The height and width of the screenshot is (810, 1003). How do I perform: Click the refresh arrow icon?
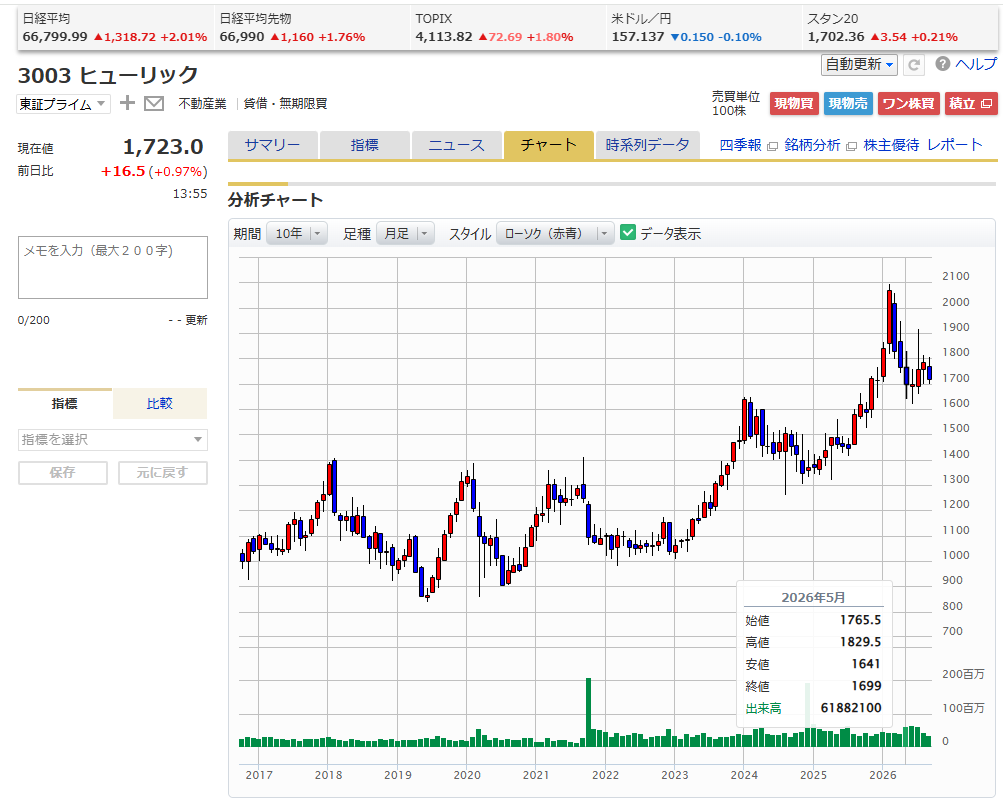tap(914, 65)
